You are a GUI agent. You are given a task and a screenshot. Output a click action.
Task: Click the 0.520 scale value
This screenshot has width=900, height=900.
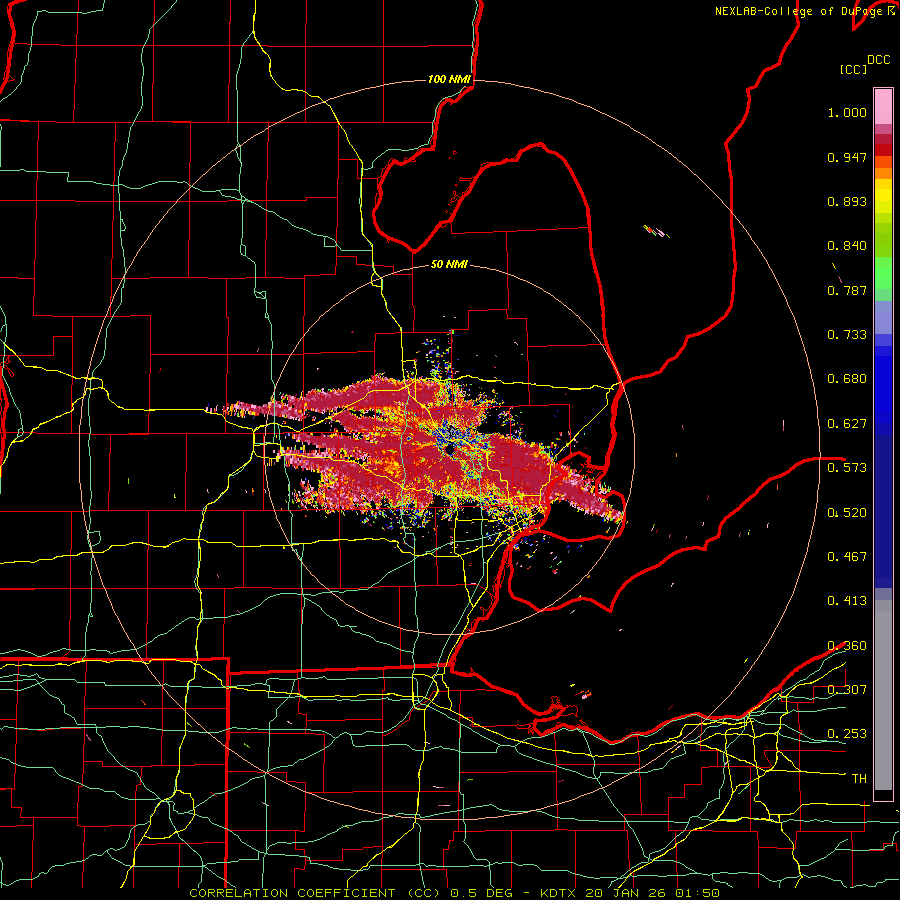(847, 513)
